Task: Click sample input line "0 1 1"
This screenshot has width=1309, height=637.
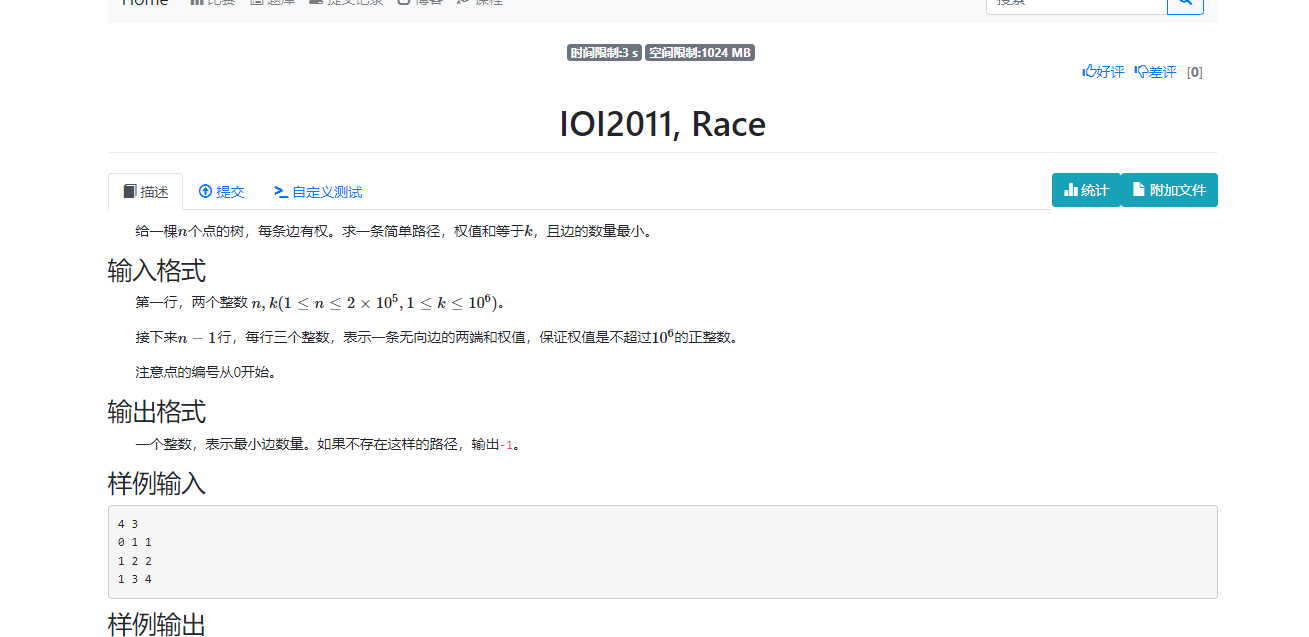Action: 134,542
